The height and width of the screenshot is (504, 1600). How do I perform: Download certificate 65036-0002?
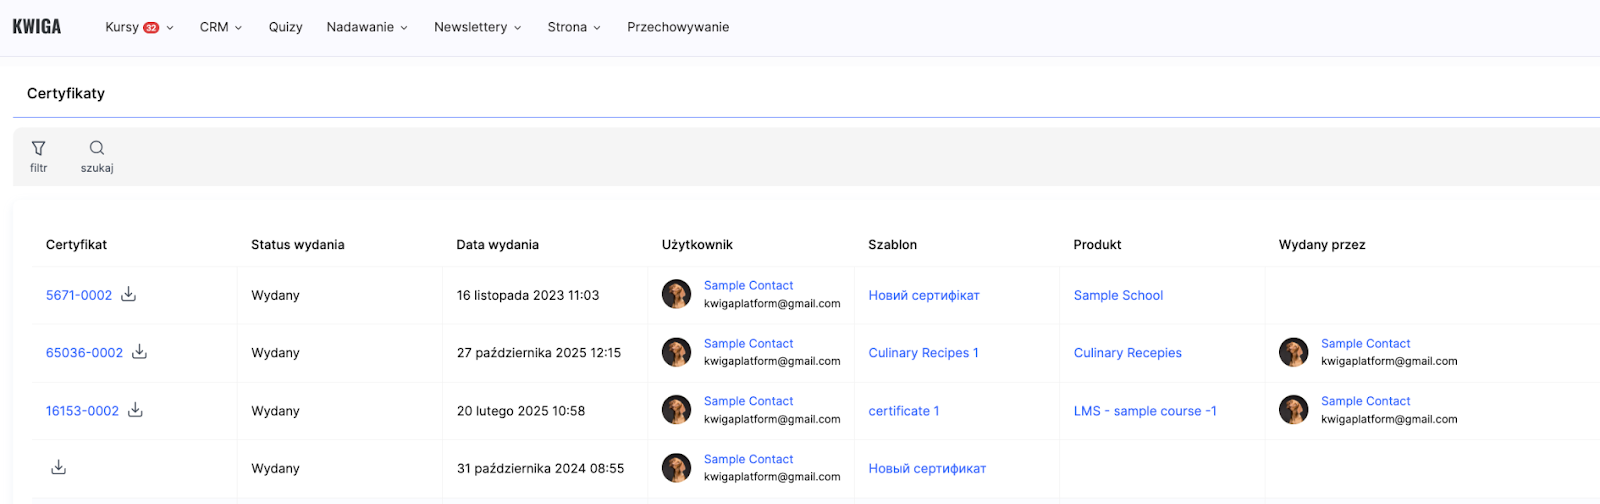point(140,352)
